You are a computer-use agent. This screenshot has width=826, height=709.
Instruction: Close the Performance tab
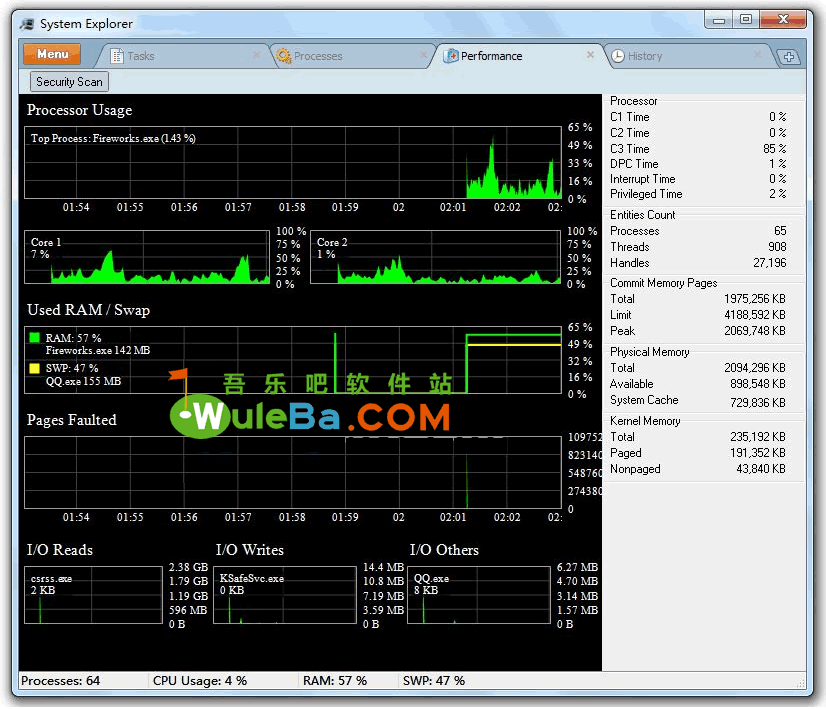[590, 55]
